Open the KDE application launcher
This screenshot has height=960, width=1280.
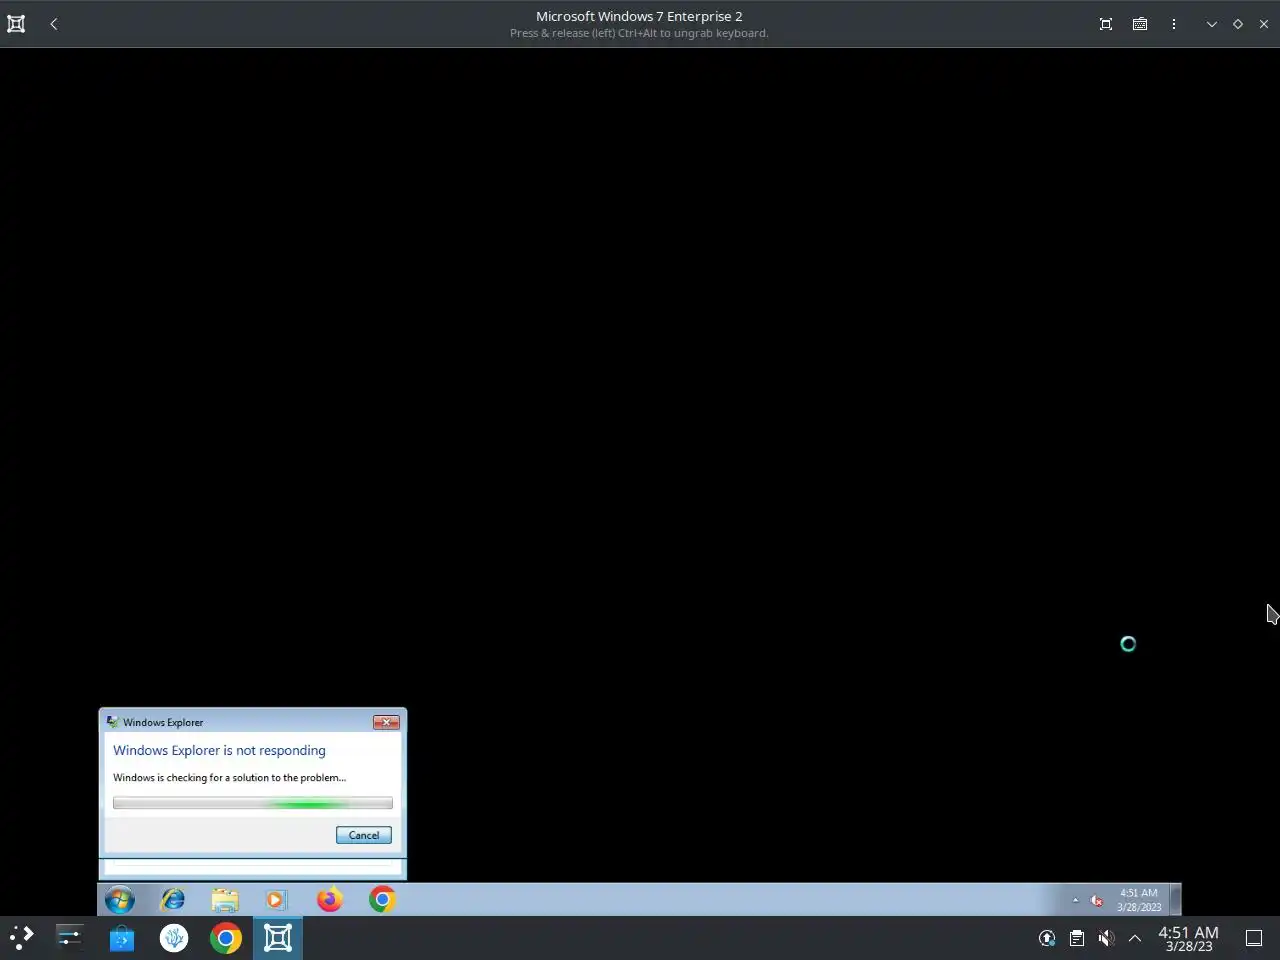[x=22, y=938]
